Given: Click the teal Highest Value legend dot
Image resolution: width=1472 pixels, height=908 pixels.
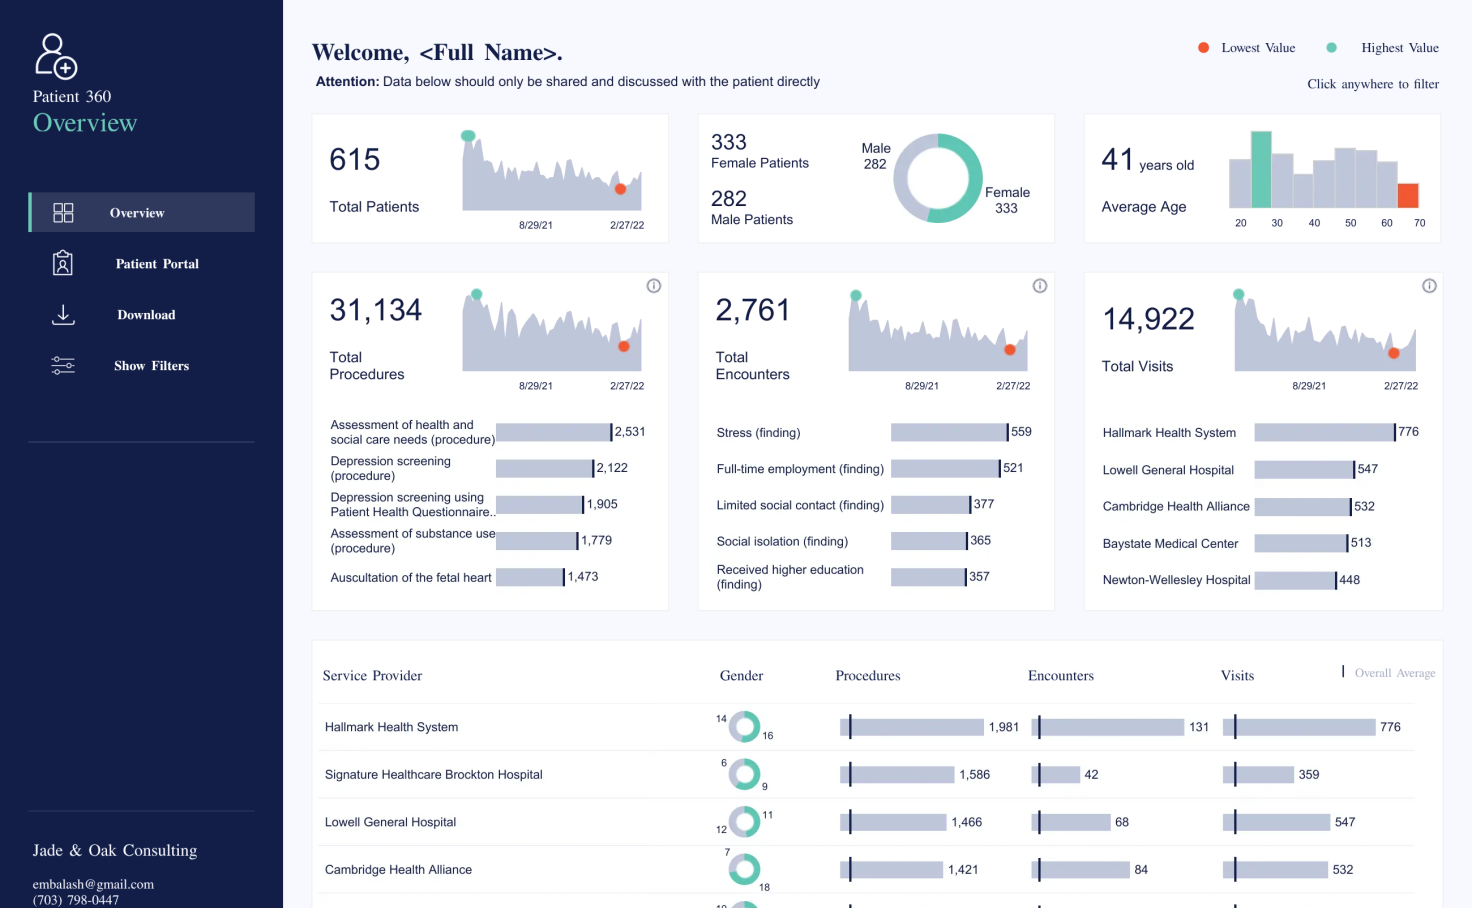Looking at the screenshot, I should 1331,48.
